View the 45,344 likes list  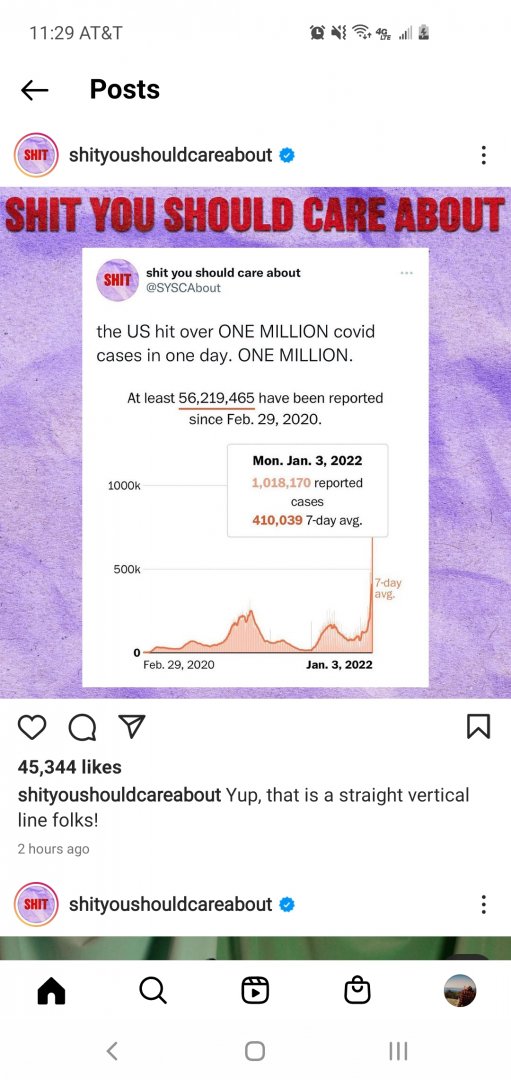point(70,767)
